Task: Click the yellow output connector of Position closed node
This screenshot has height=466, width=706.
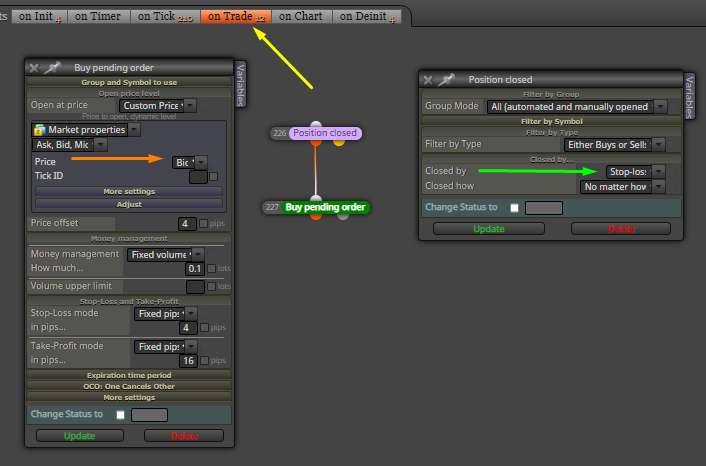Action: pos(339,142)
